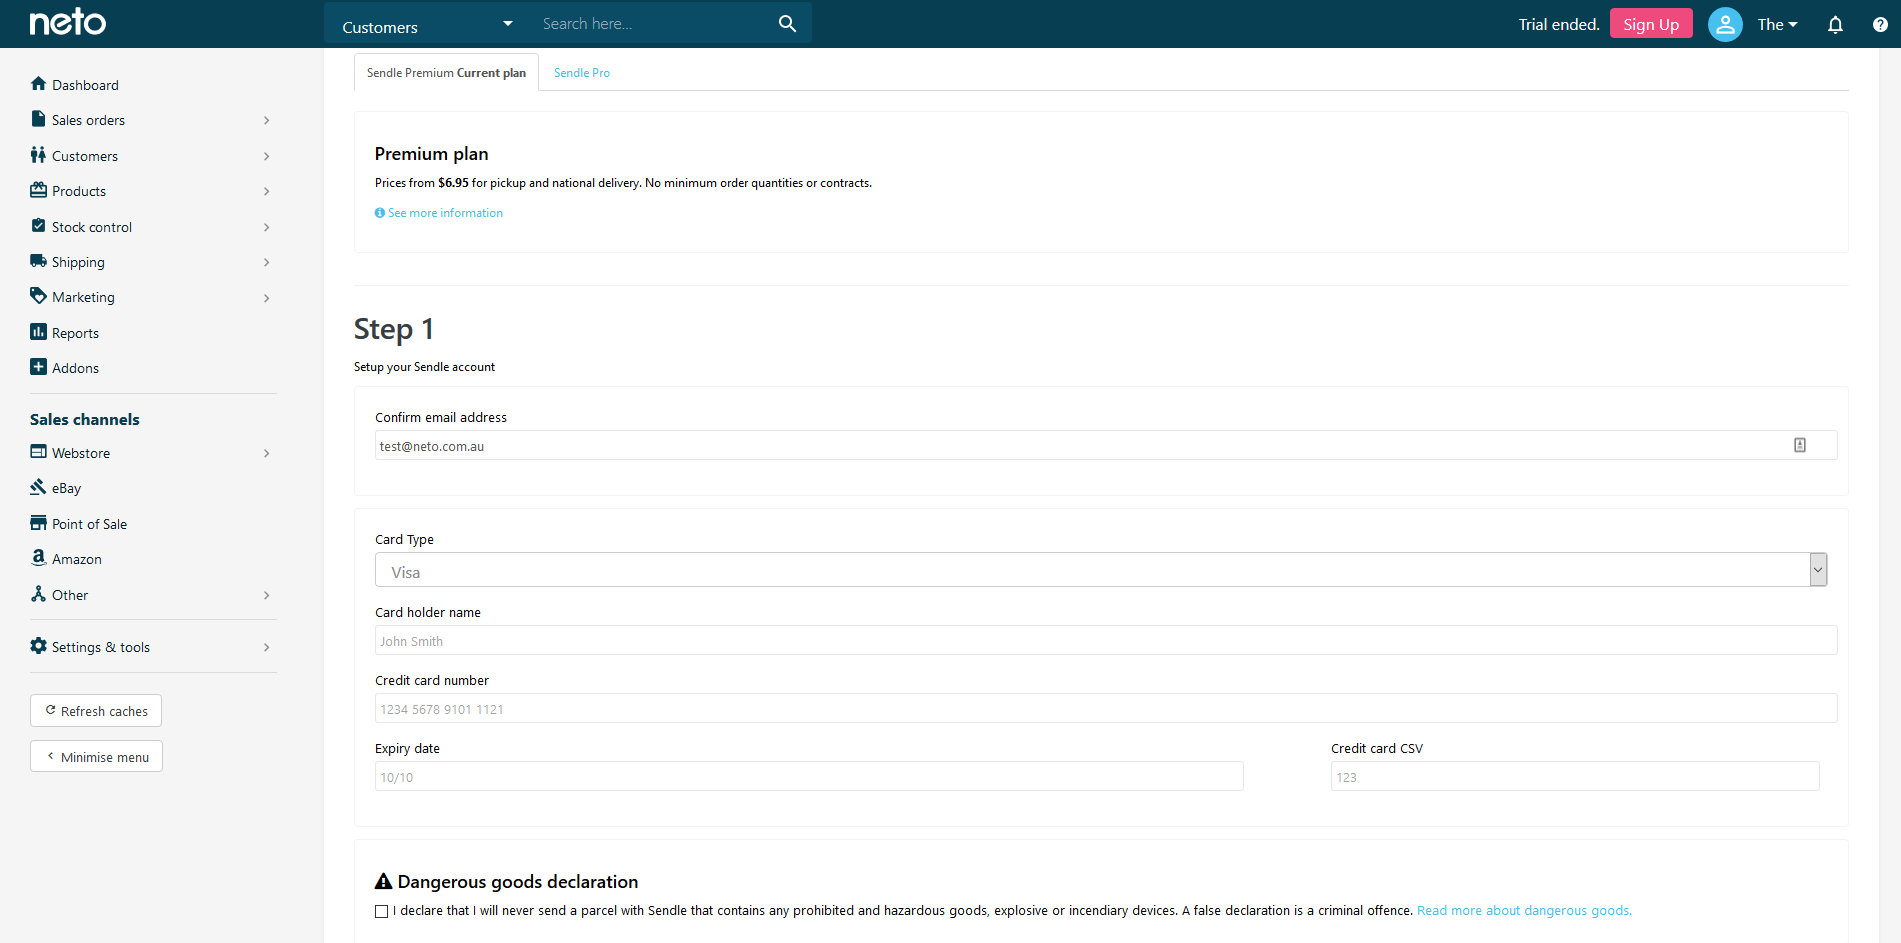Screen dimensions: 1901x943
Task: Expand the Other channels chevron
Action: click(x=267, y=595)
